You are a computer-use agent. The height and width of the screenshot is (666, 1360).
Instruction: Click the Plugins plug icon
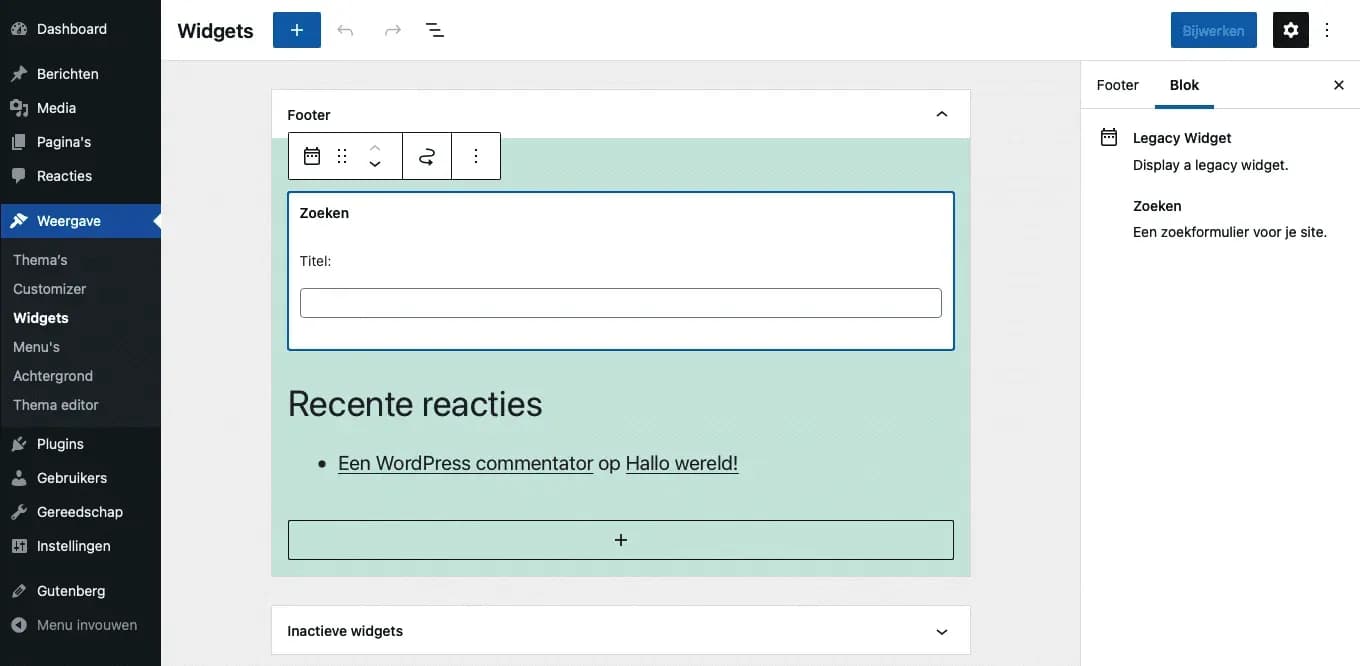[19, 444]
